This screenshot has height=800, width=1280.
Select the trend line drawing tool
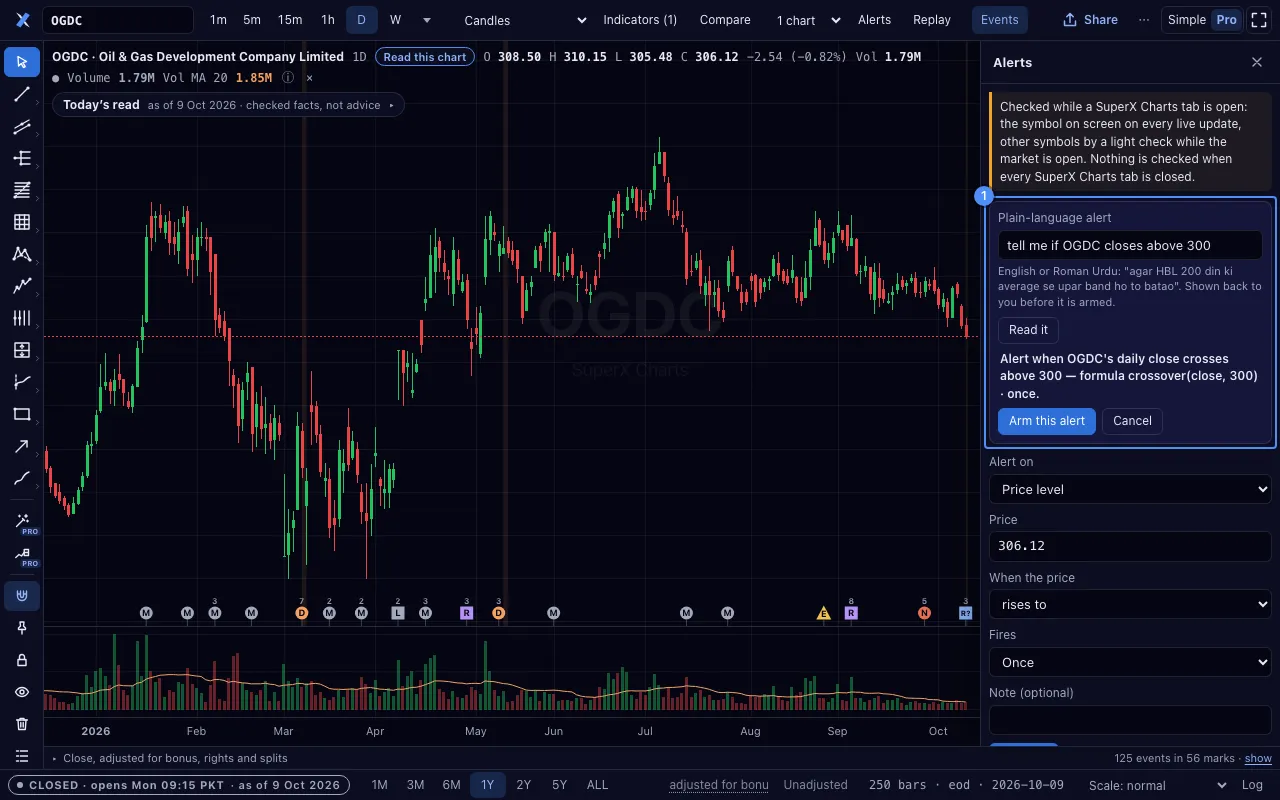tap(22, 94)
